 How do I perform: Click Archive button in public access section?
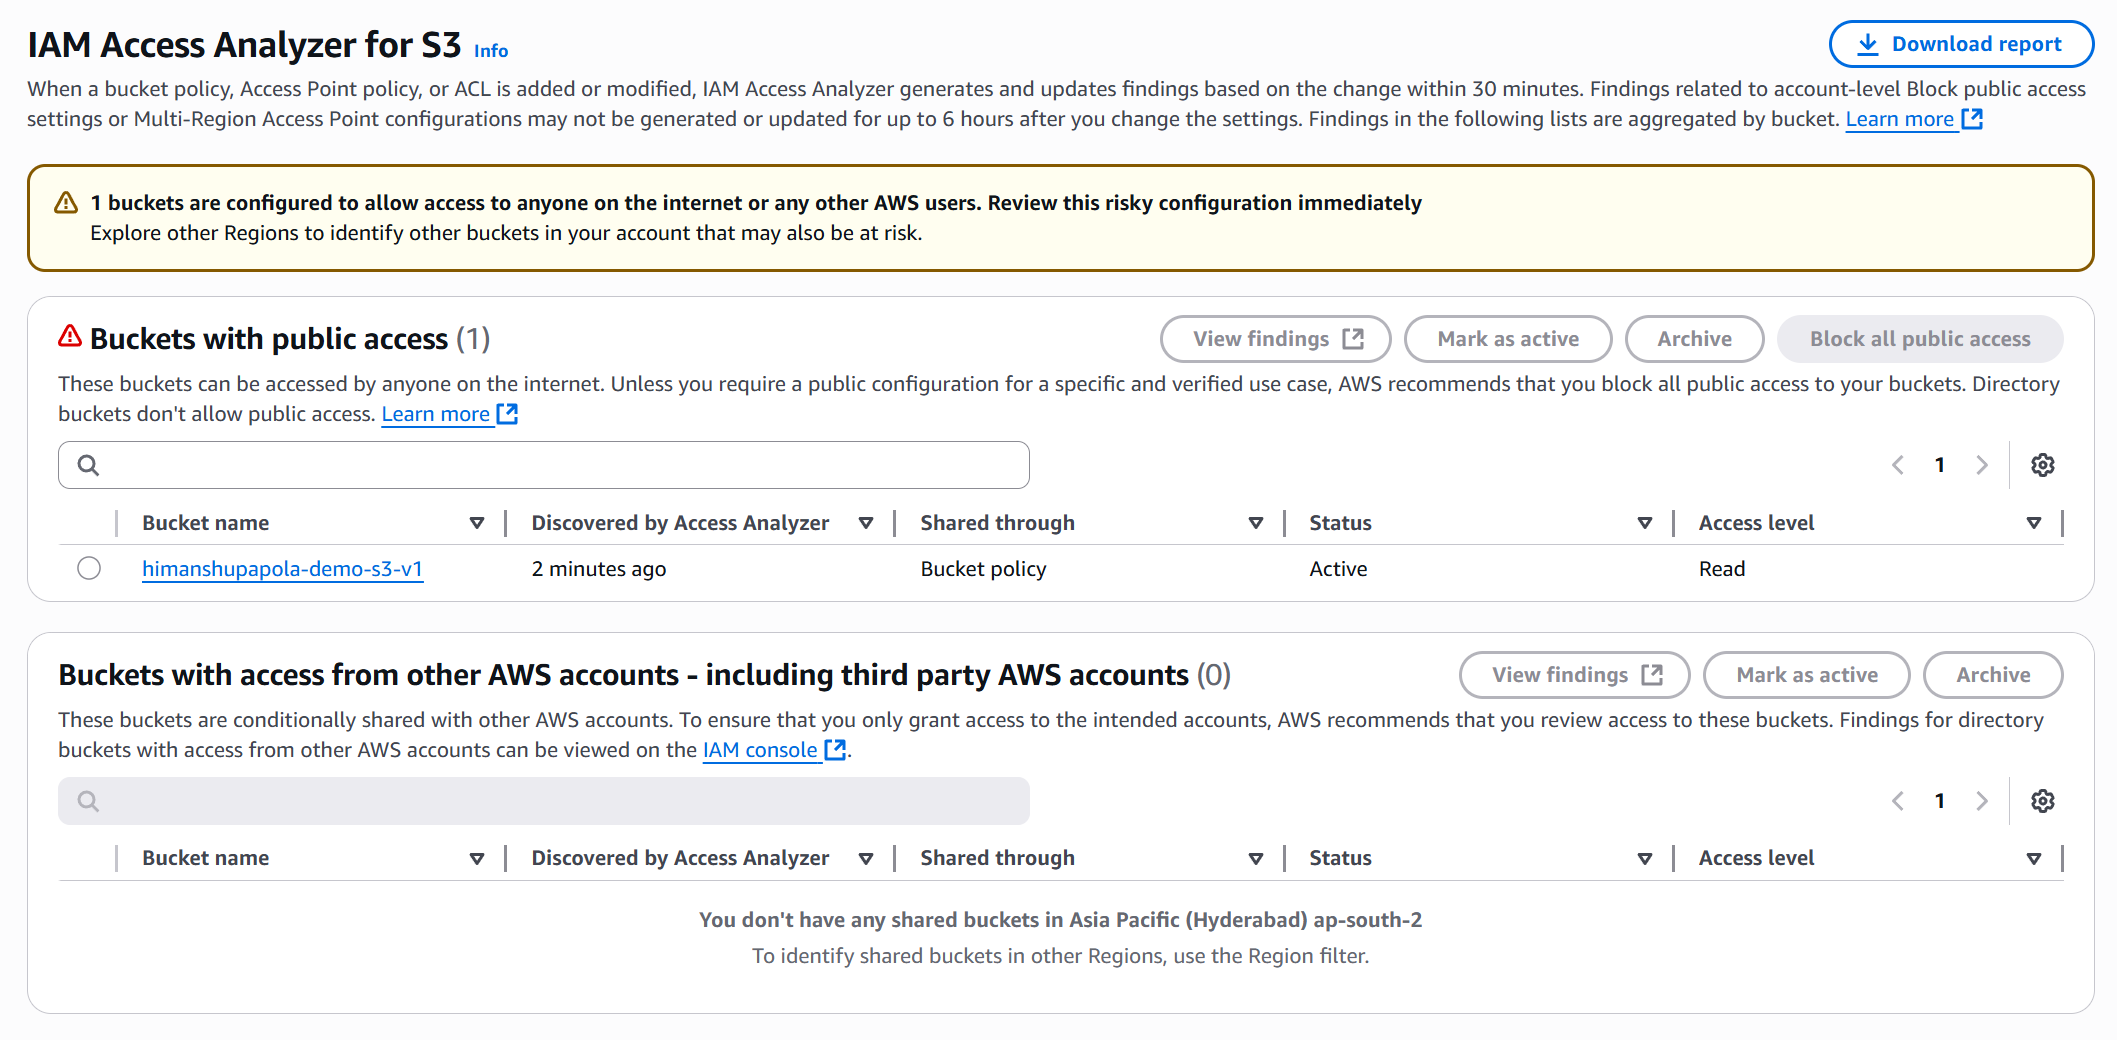(x=1693, y=339)
